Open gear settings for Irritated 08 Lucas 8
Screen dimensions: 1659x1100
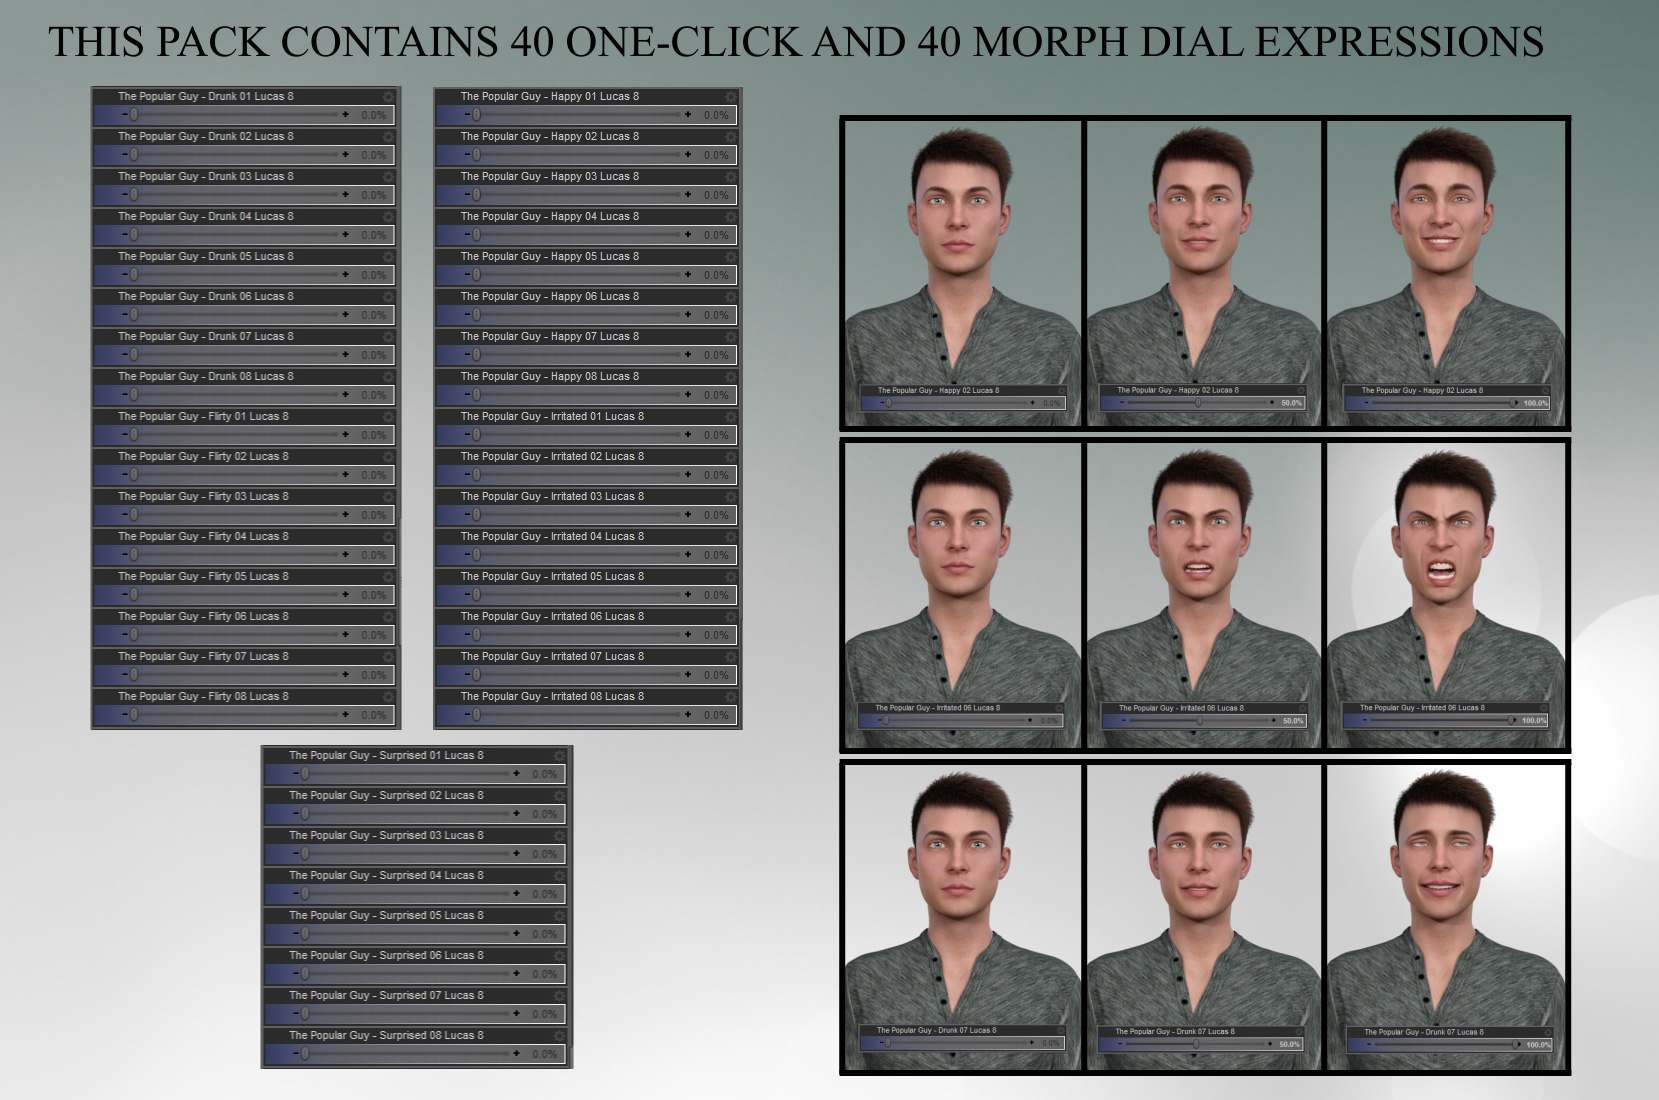pyautogui.click(x=731, y=697)
